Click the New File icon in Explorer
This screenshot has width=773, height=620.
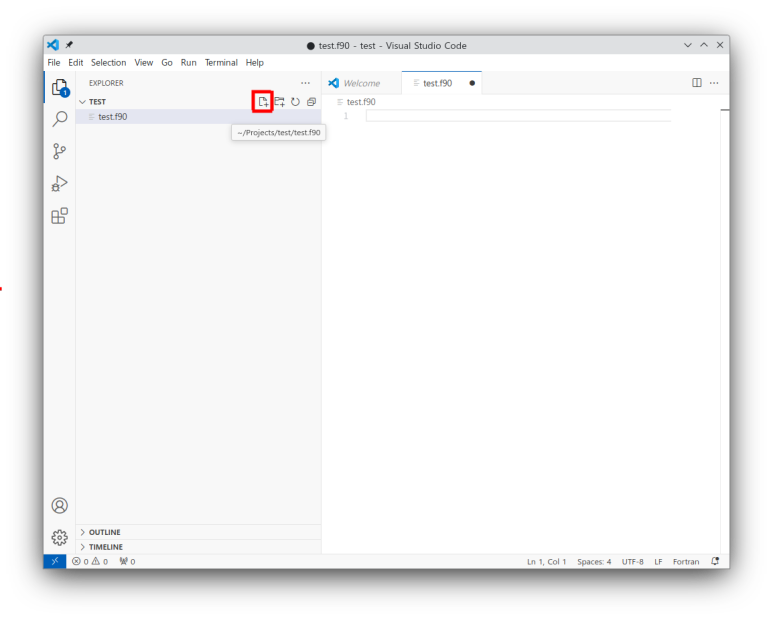pyautogui.click(x=263, y=102)
